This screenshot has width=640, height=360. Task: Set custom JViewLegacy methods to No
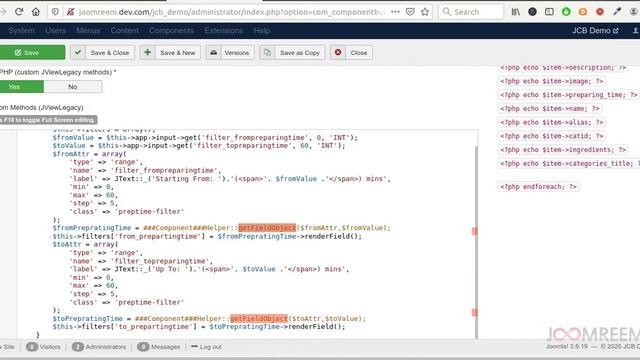[73, 87]
